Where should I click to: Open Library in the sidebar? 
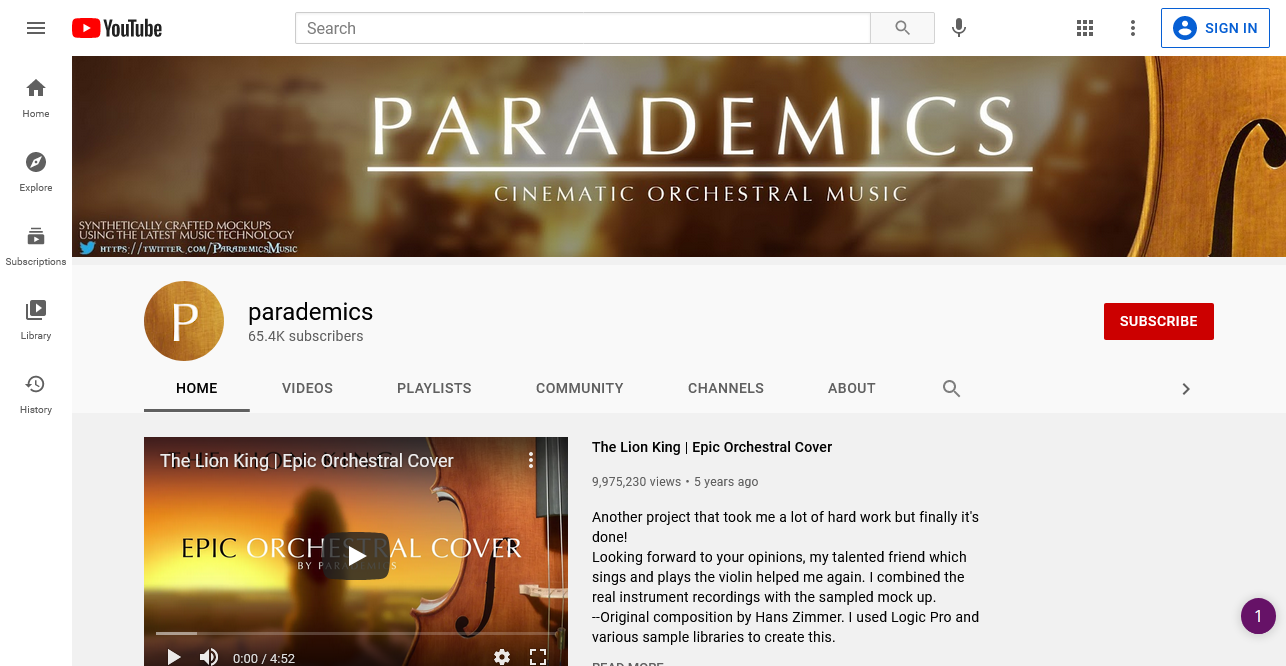point(36,320)
